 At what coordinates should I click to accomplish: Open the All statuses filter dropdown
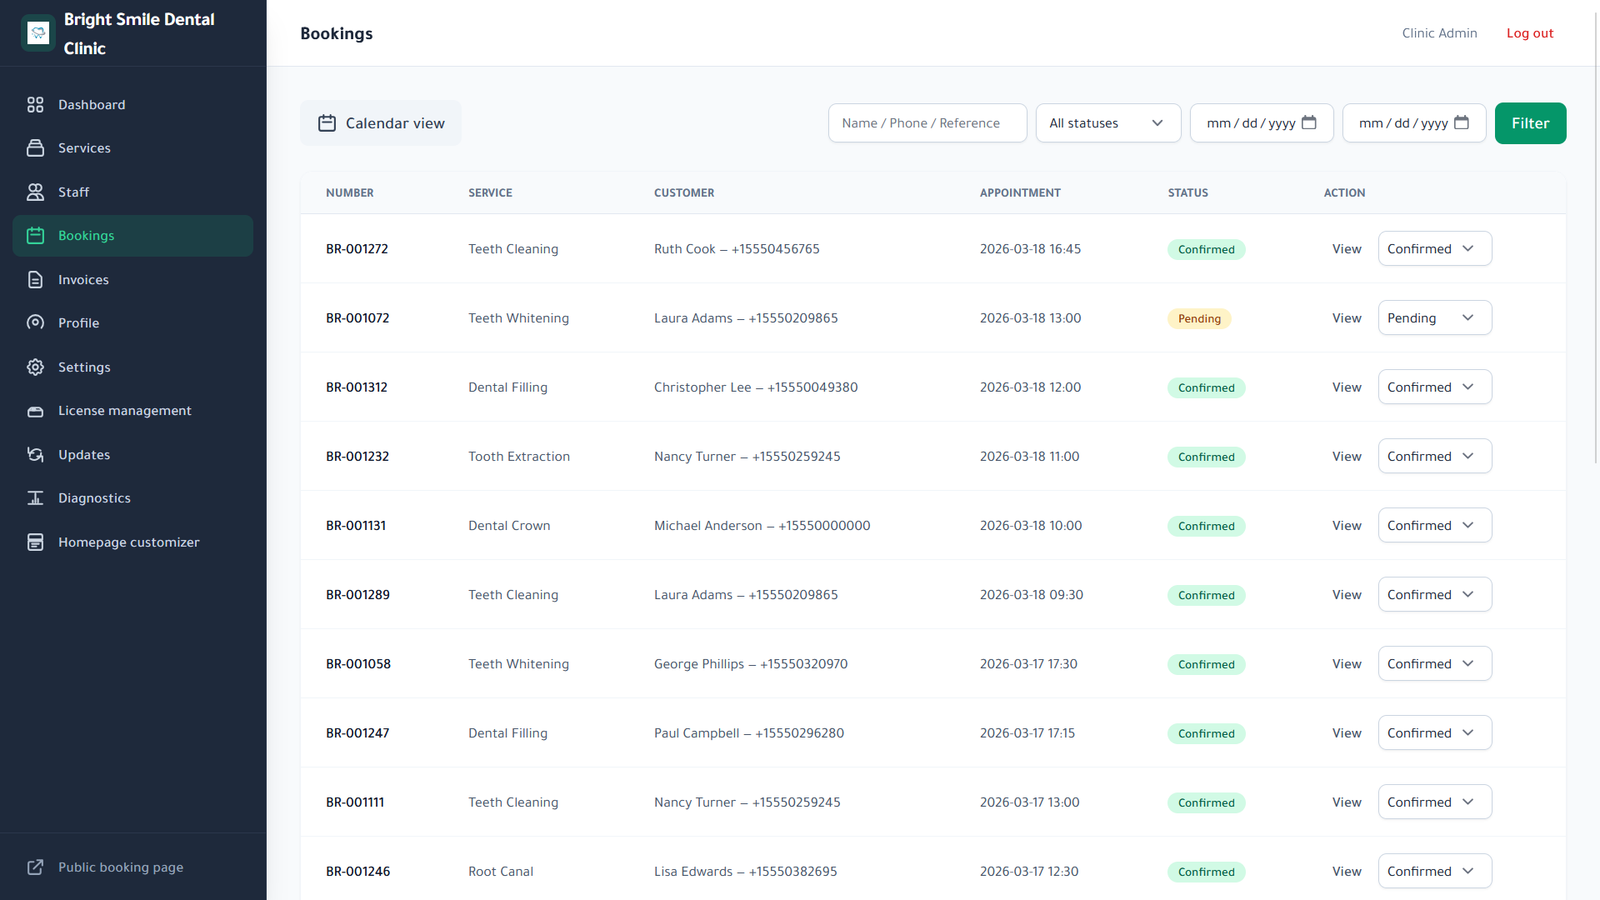(x=1108, y=123)
